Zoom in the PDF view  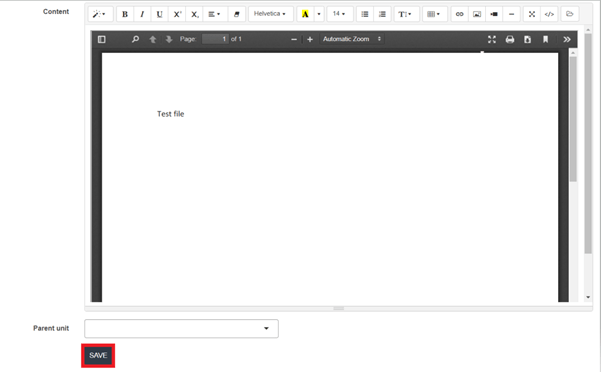[x=310, y=39]
